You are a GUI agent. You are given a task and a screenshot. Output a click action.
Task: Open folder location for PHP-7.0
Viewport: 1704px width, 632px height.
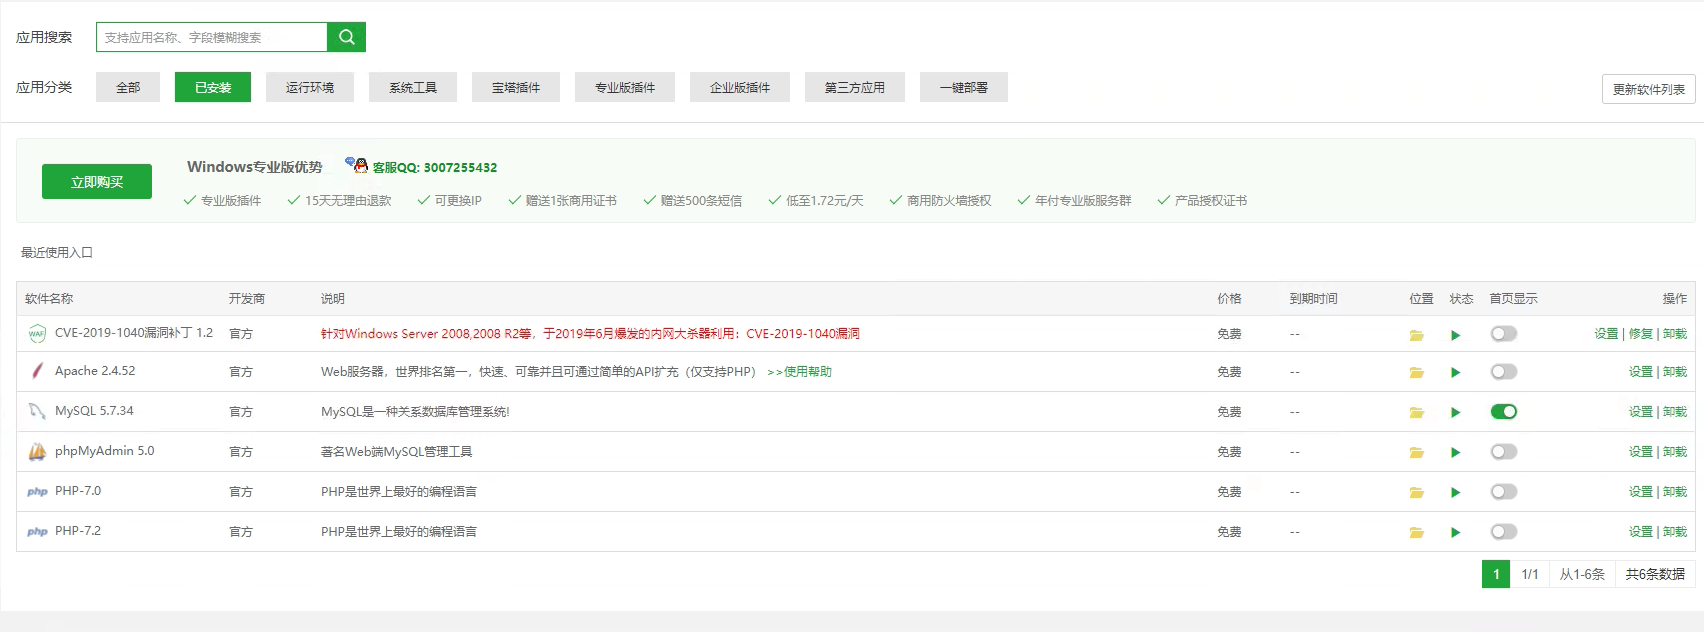coord(1416,492)
